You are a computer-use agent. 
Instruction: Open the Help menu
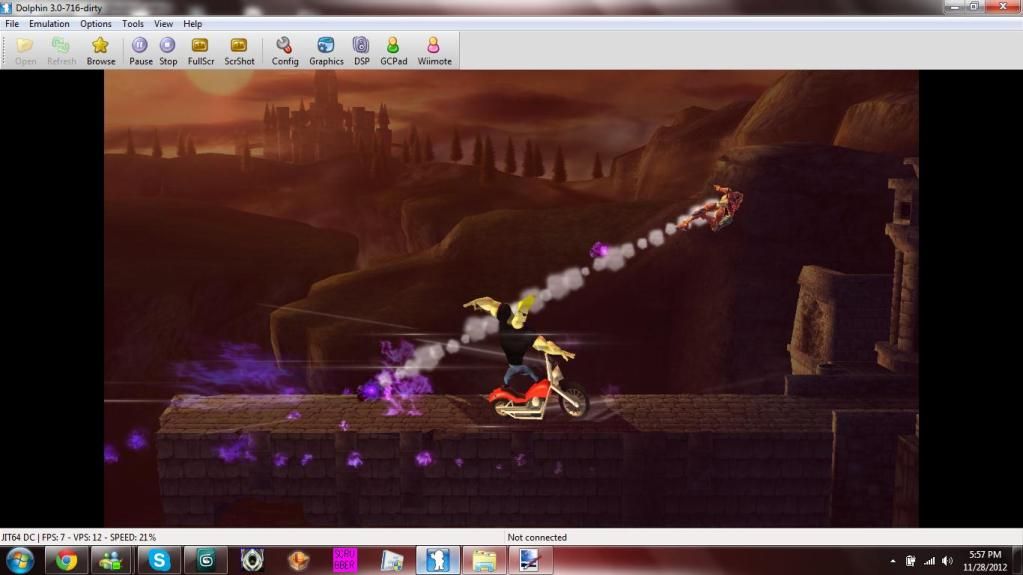tap(192, 23)
